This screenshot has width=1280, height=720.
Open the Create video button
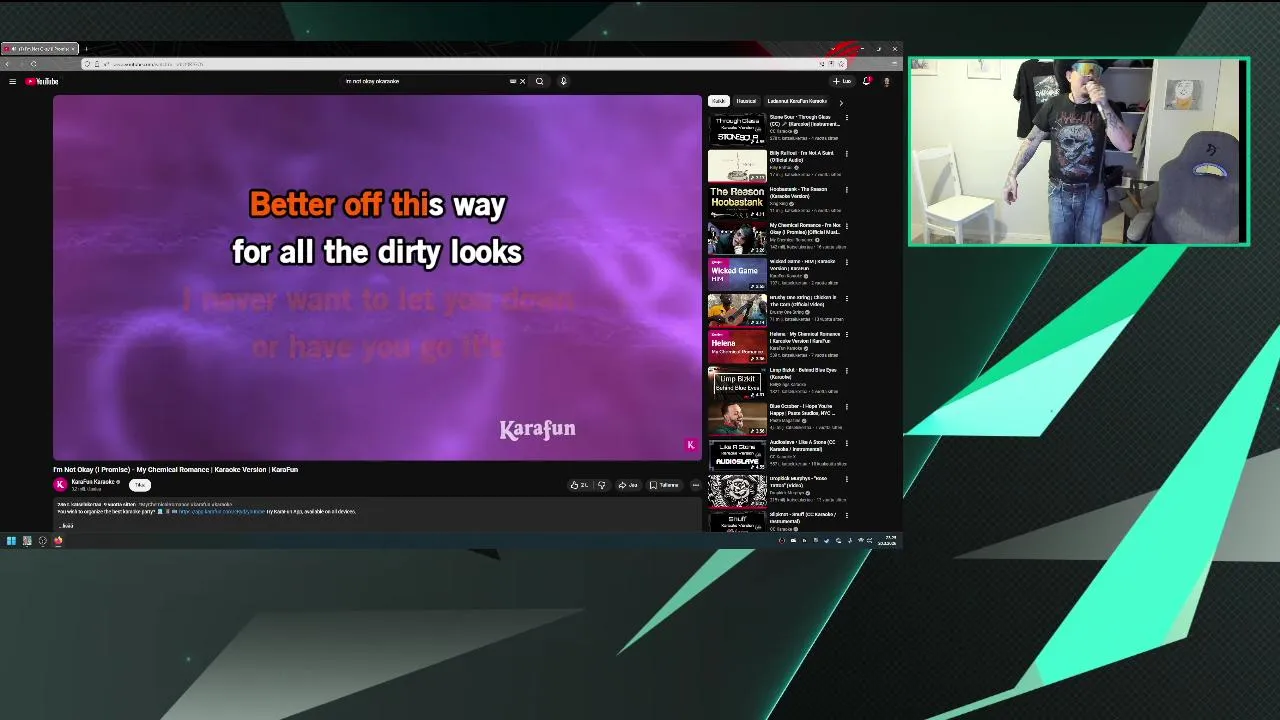[x=841, y=81]
